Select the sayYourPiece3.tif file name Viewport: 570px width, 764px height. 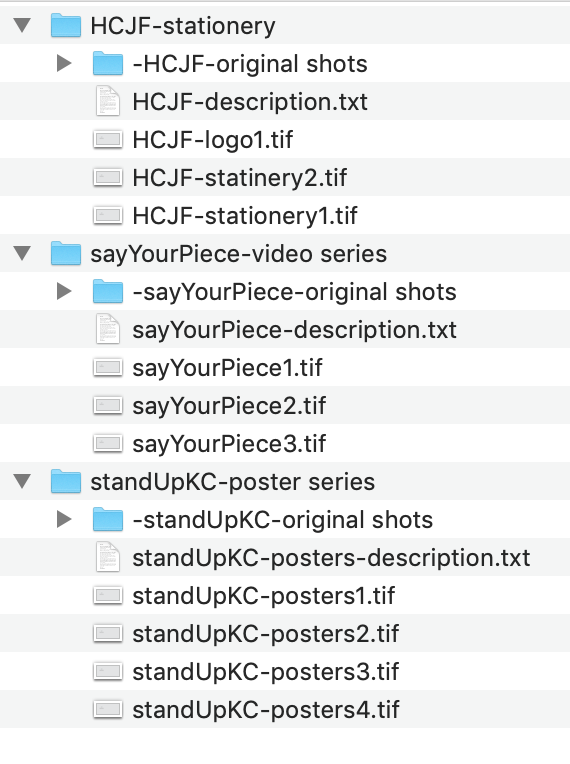point(229,444)
